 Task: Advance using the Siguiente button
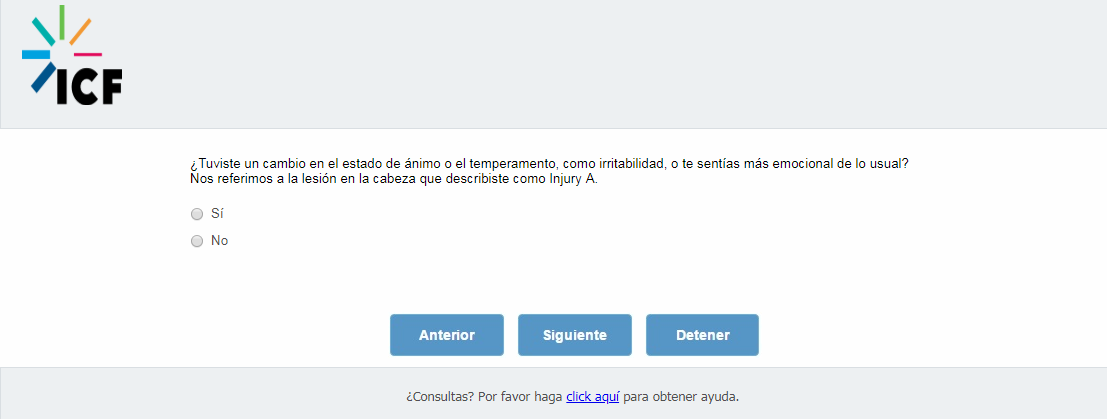coord(575,335)
